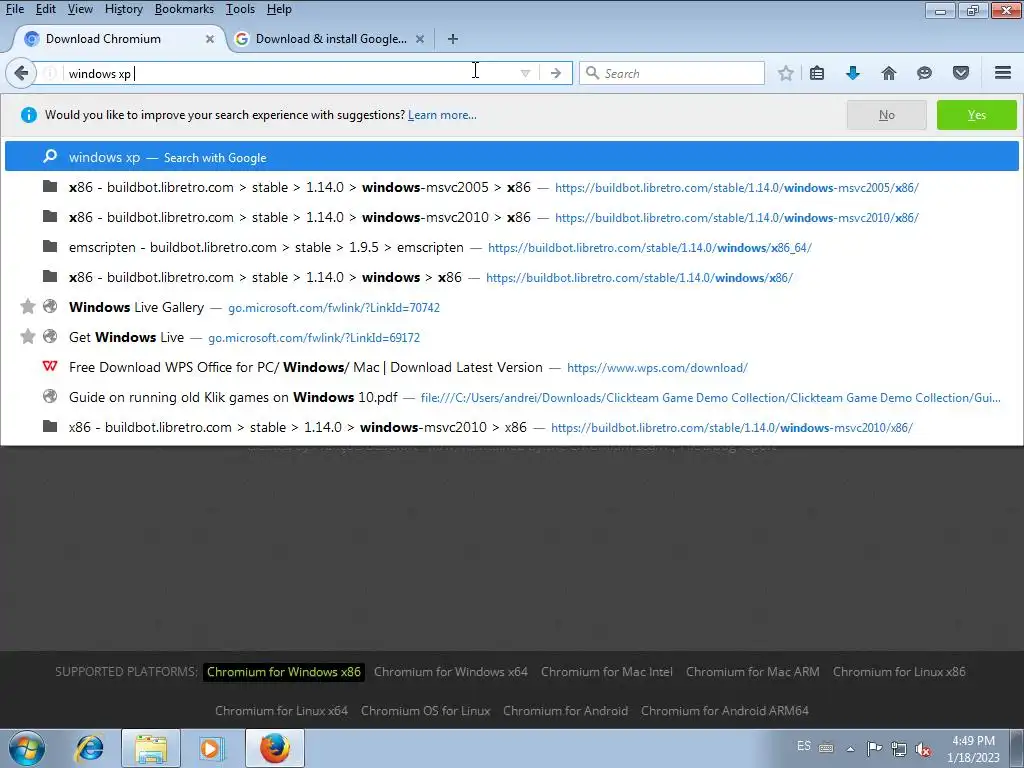
Task: Click the star icon beside Get Windows Live
Action: coord(27,336)
